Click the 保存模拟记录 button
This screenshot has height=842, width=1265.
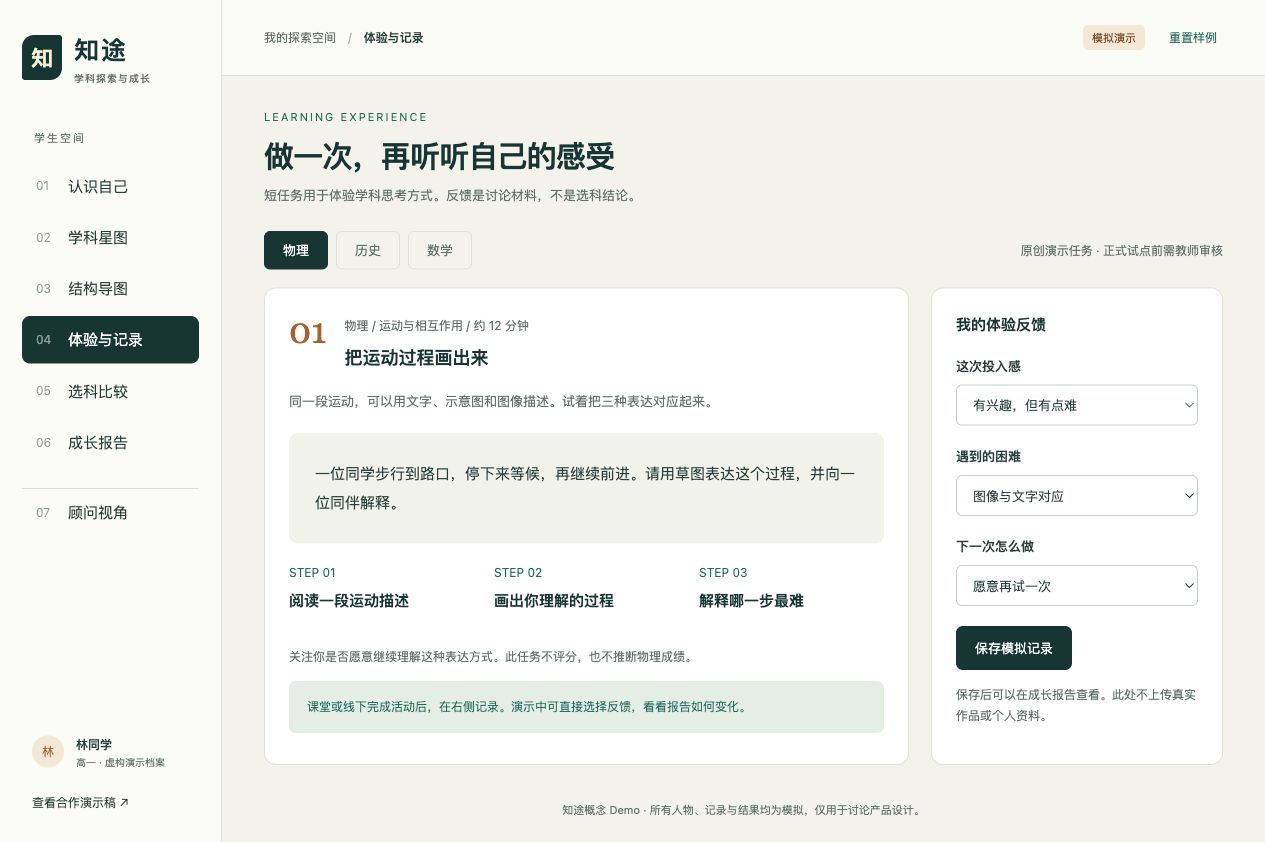pyautogui.click(x=1014, y=648)
